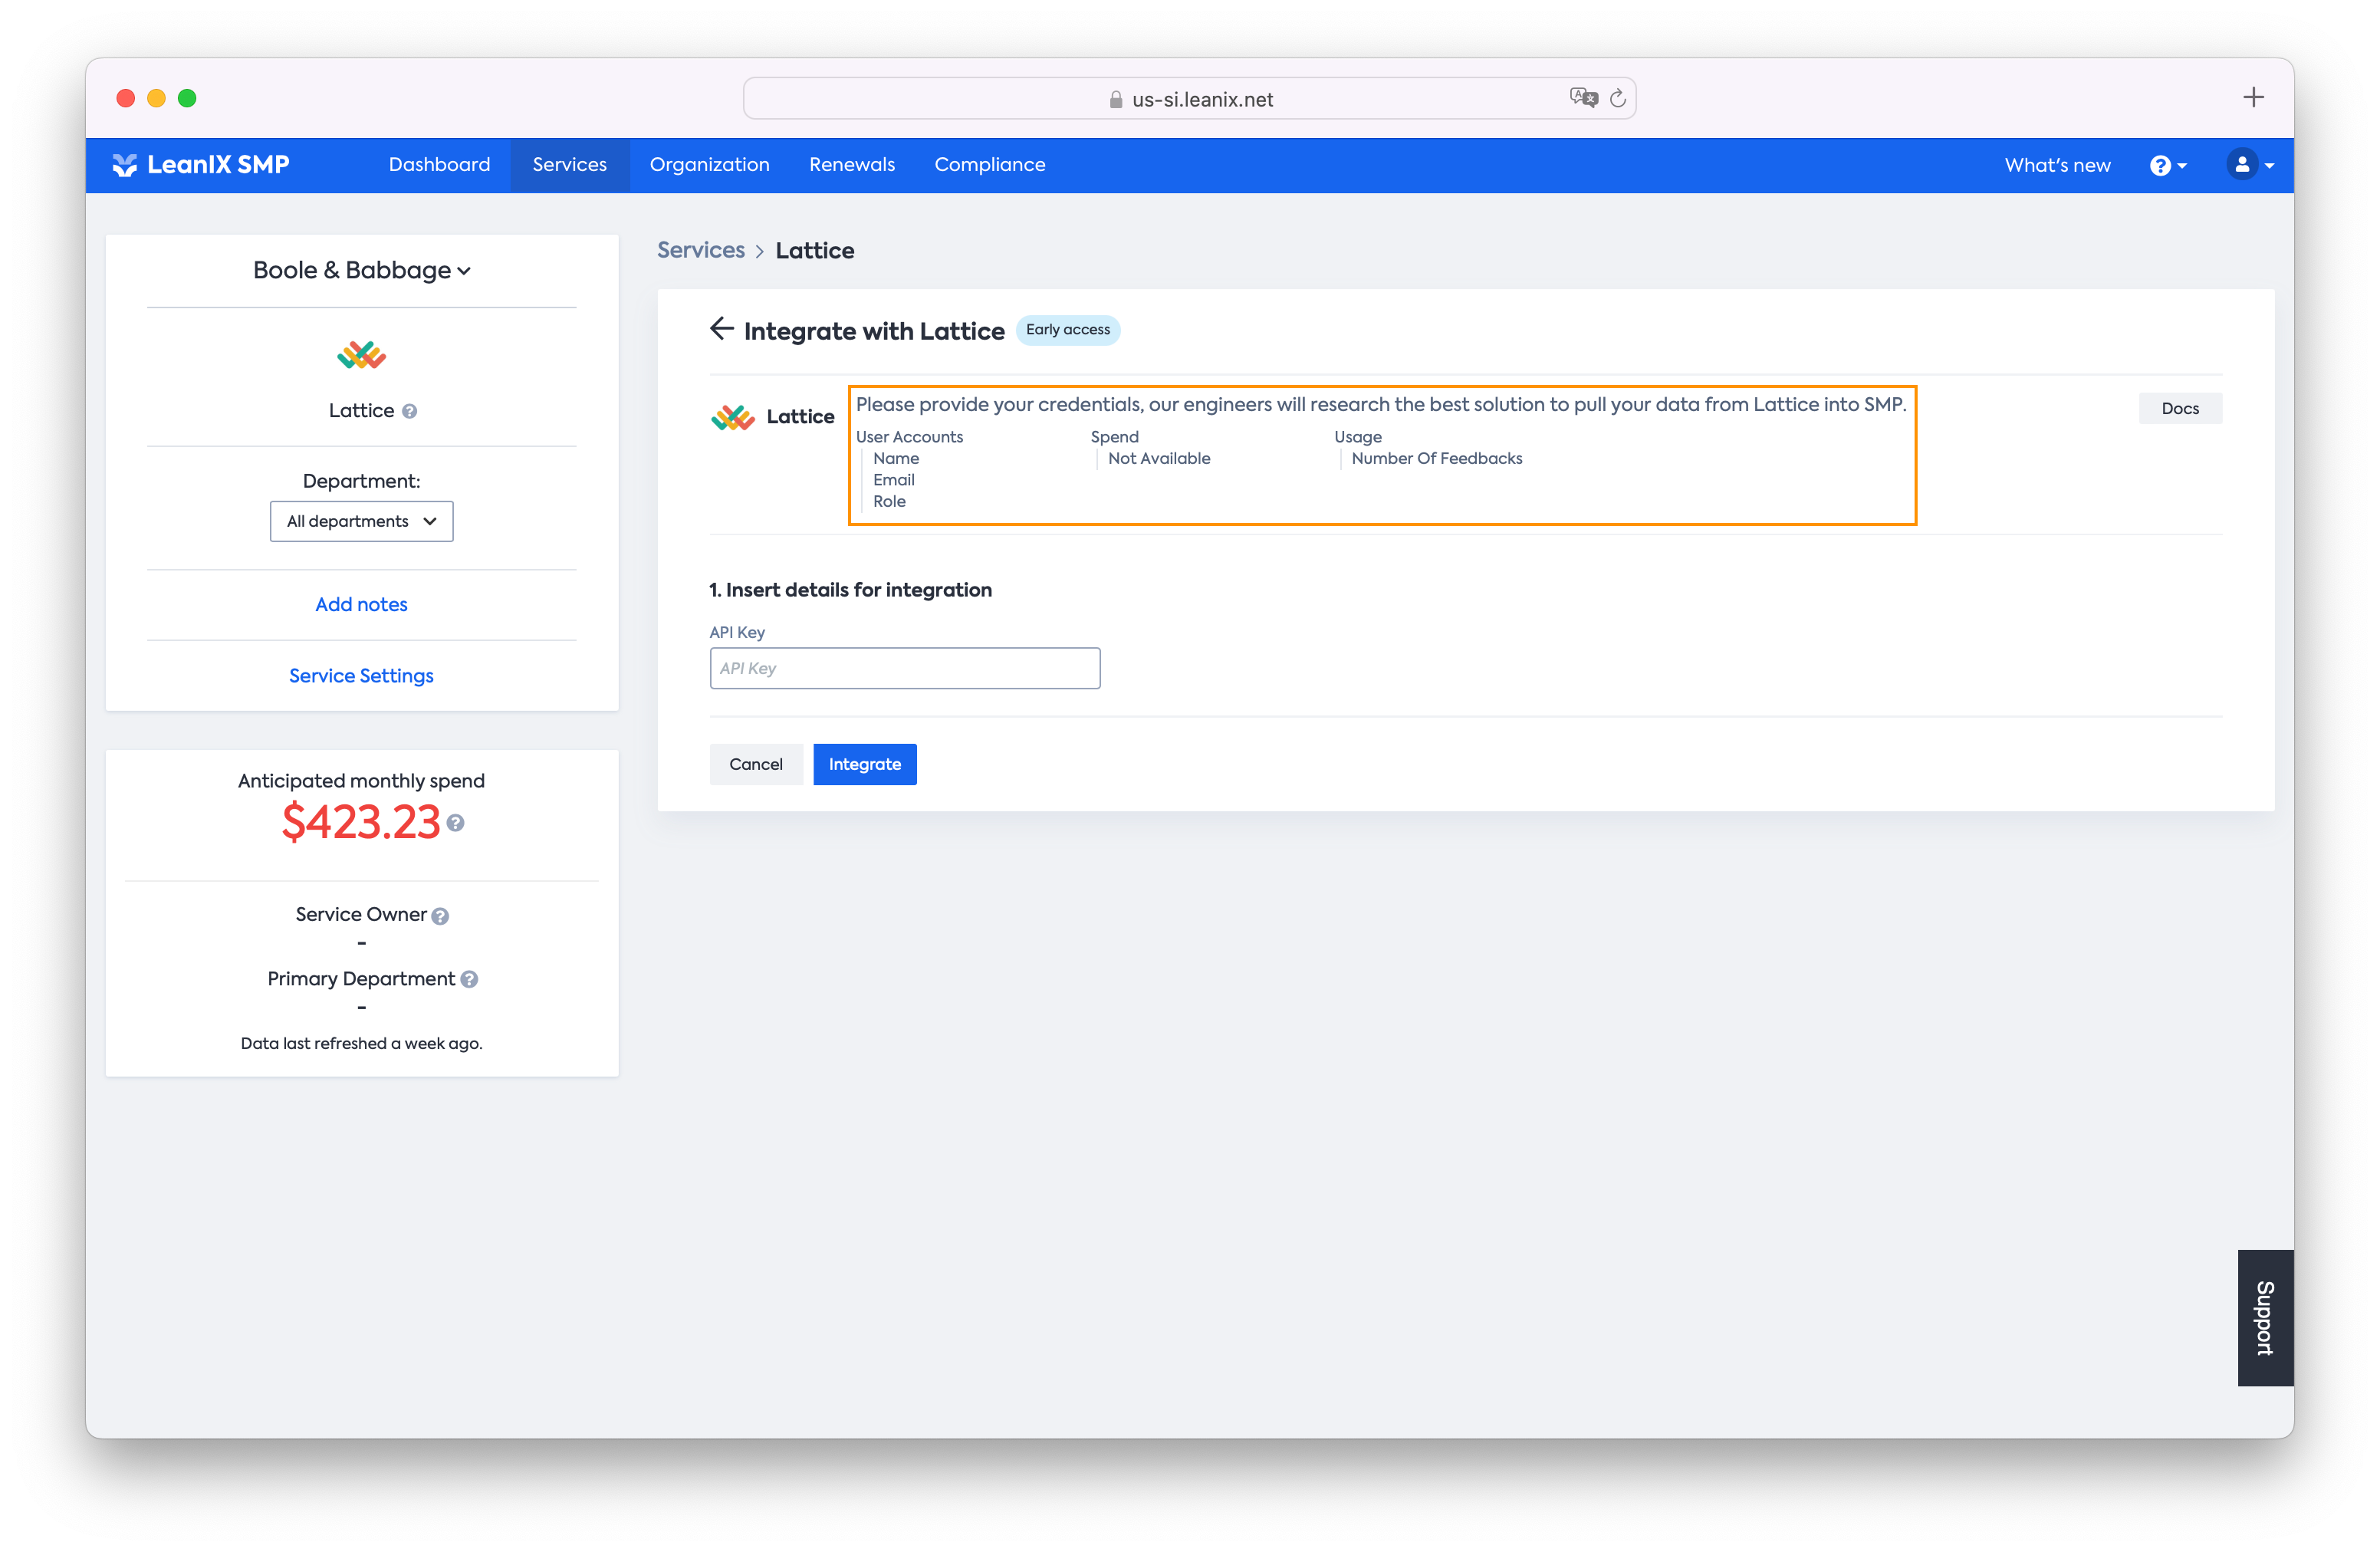The image size is (2380, 1552).
Task: Click the translate icon in address bar
Action: 1584,97
